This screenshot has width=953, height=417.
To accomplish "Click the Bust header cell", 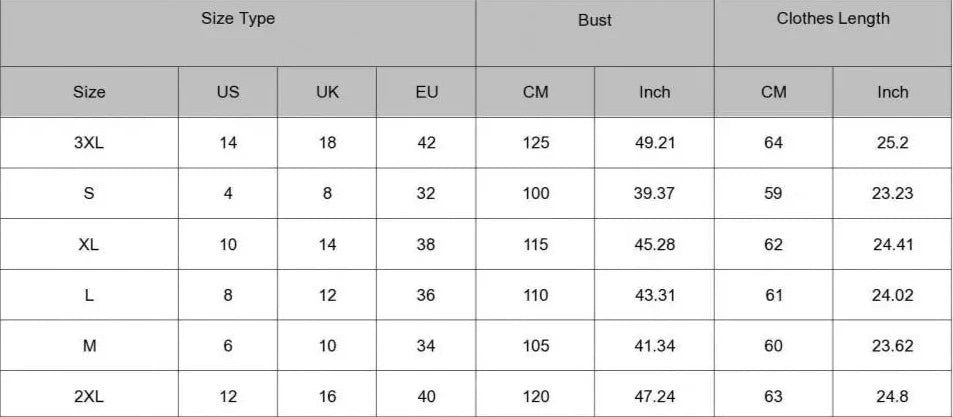I will click(595, 20).
